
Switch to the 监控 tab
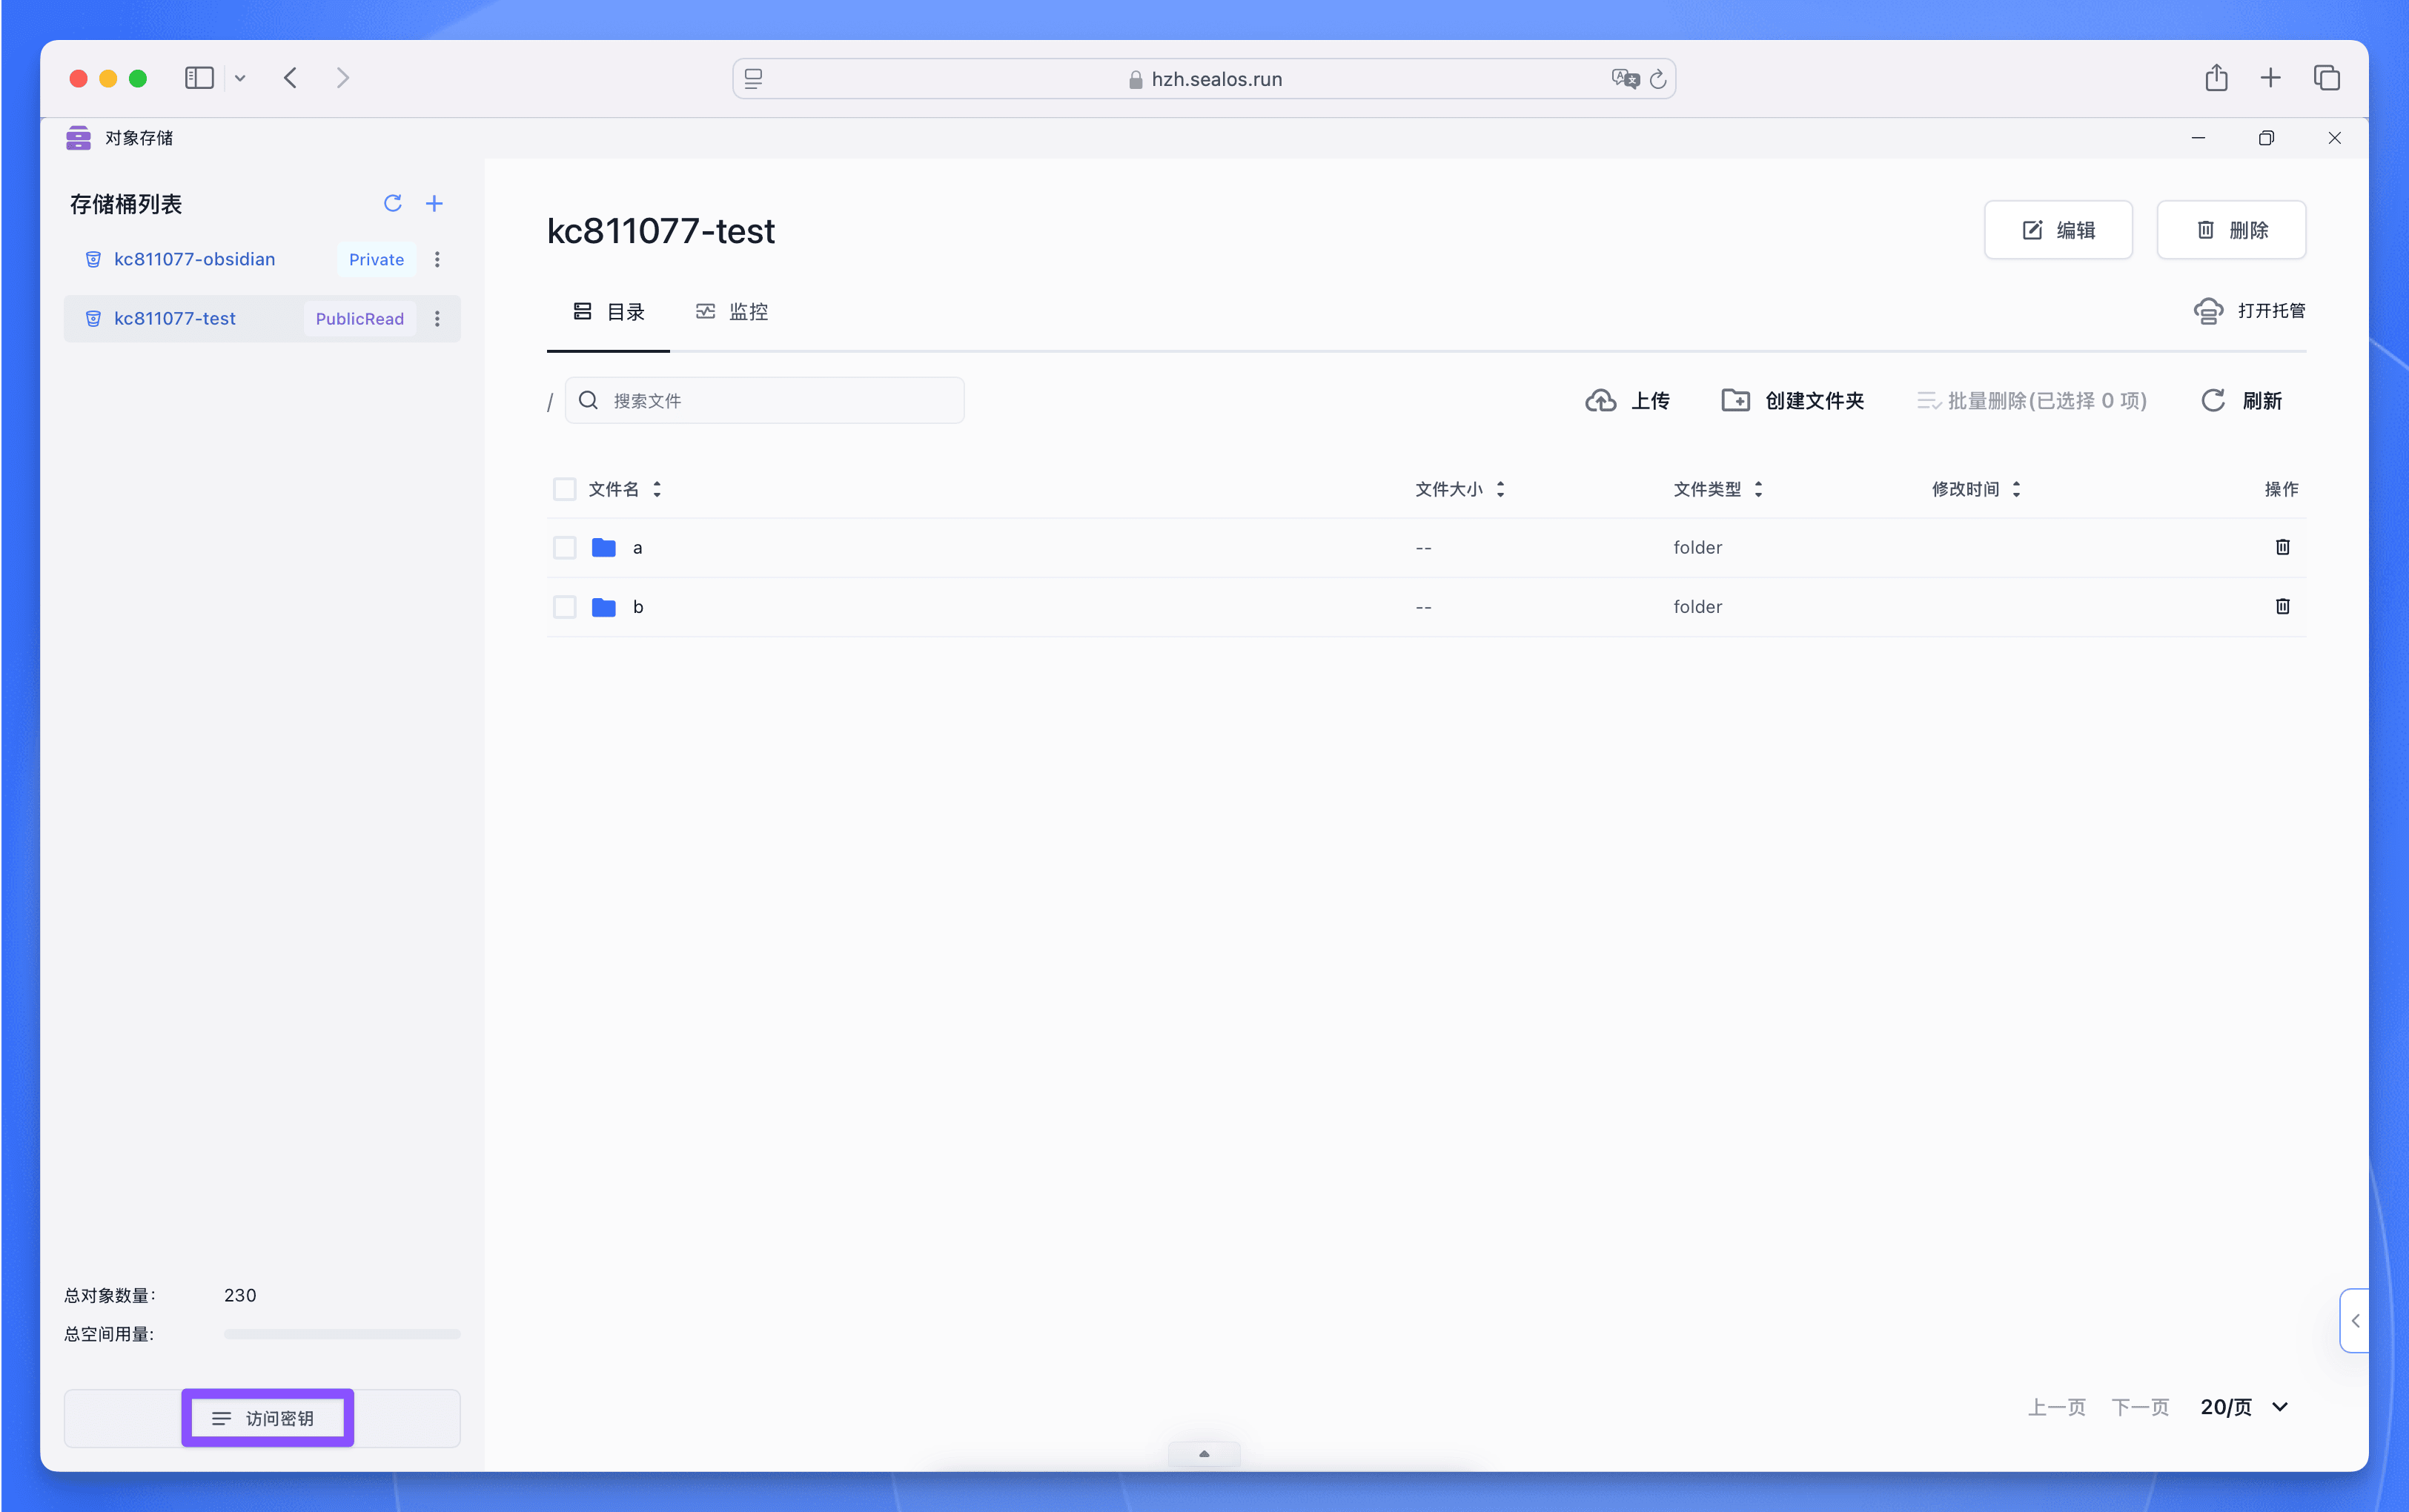pos(732,312)
